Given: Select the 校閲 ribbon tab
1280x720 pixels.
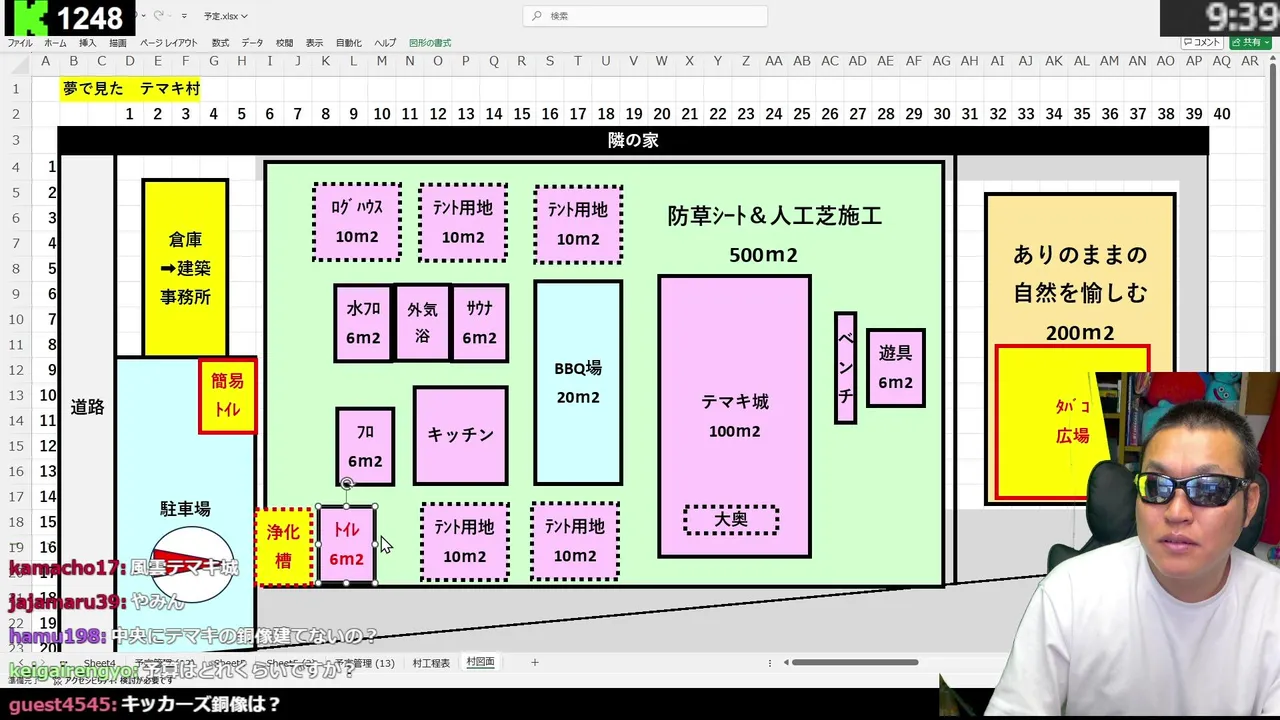Looking at the screenshot, I should pyautogui.click(x=284, y=43).
